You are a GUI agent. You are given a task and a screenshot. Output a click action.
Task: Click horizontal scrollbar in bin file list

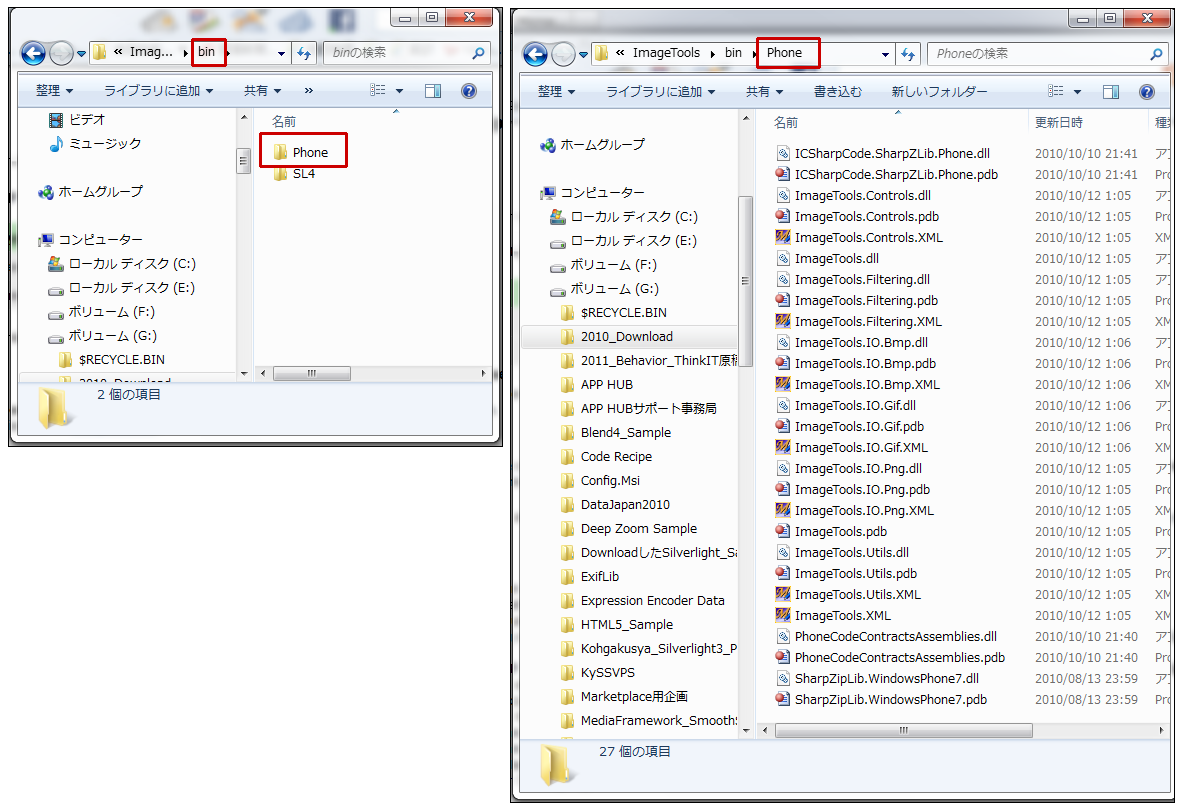pyautogui.click(x=311, y=374)
